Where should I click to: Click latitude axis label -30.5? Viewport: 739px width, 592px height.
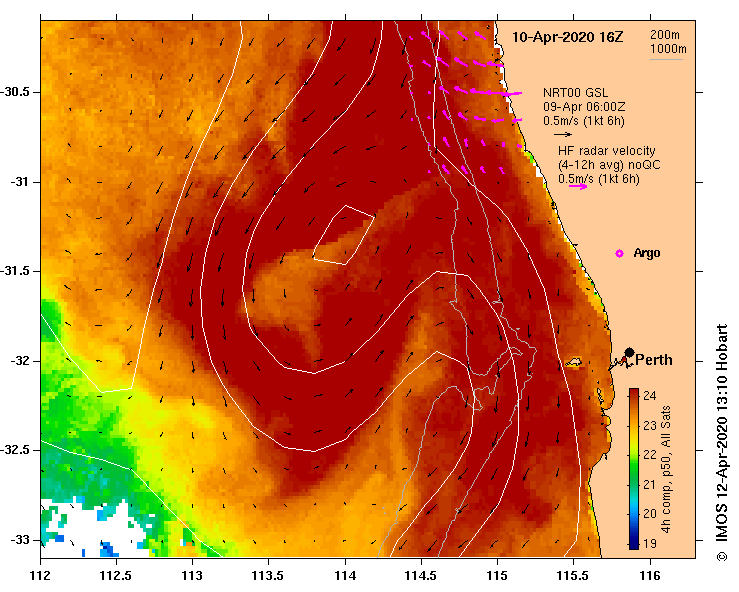pyautogui.click(x=14, y=92)
